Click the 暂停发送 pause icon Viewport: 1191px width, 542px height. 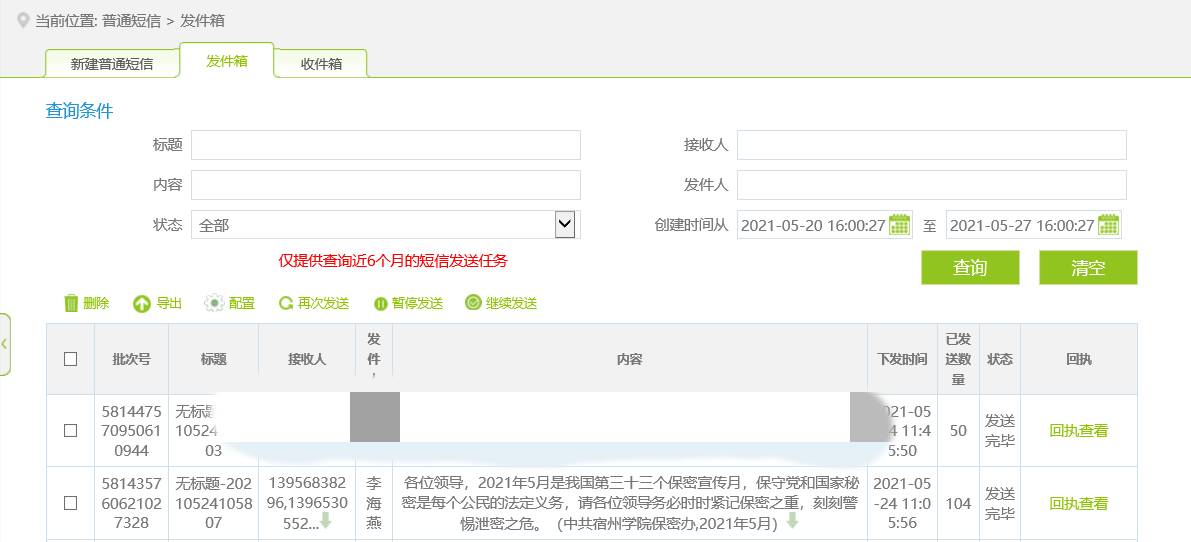coord(380,303)
